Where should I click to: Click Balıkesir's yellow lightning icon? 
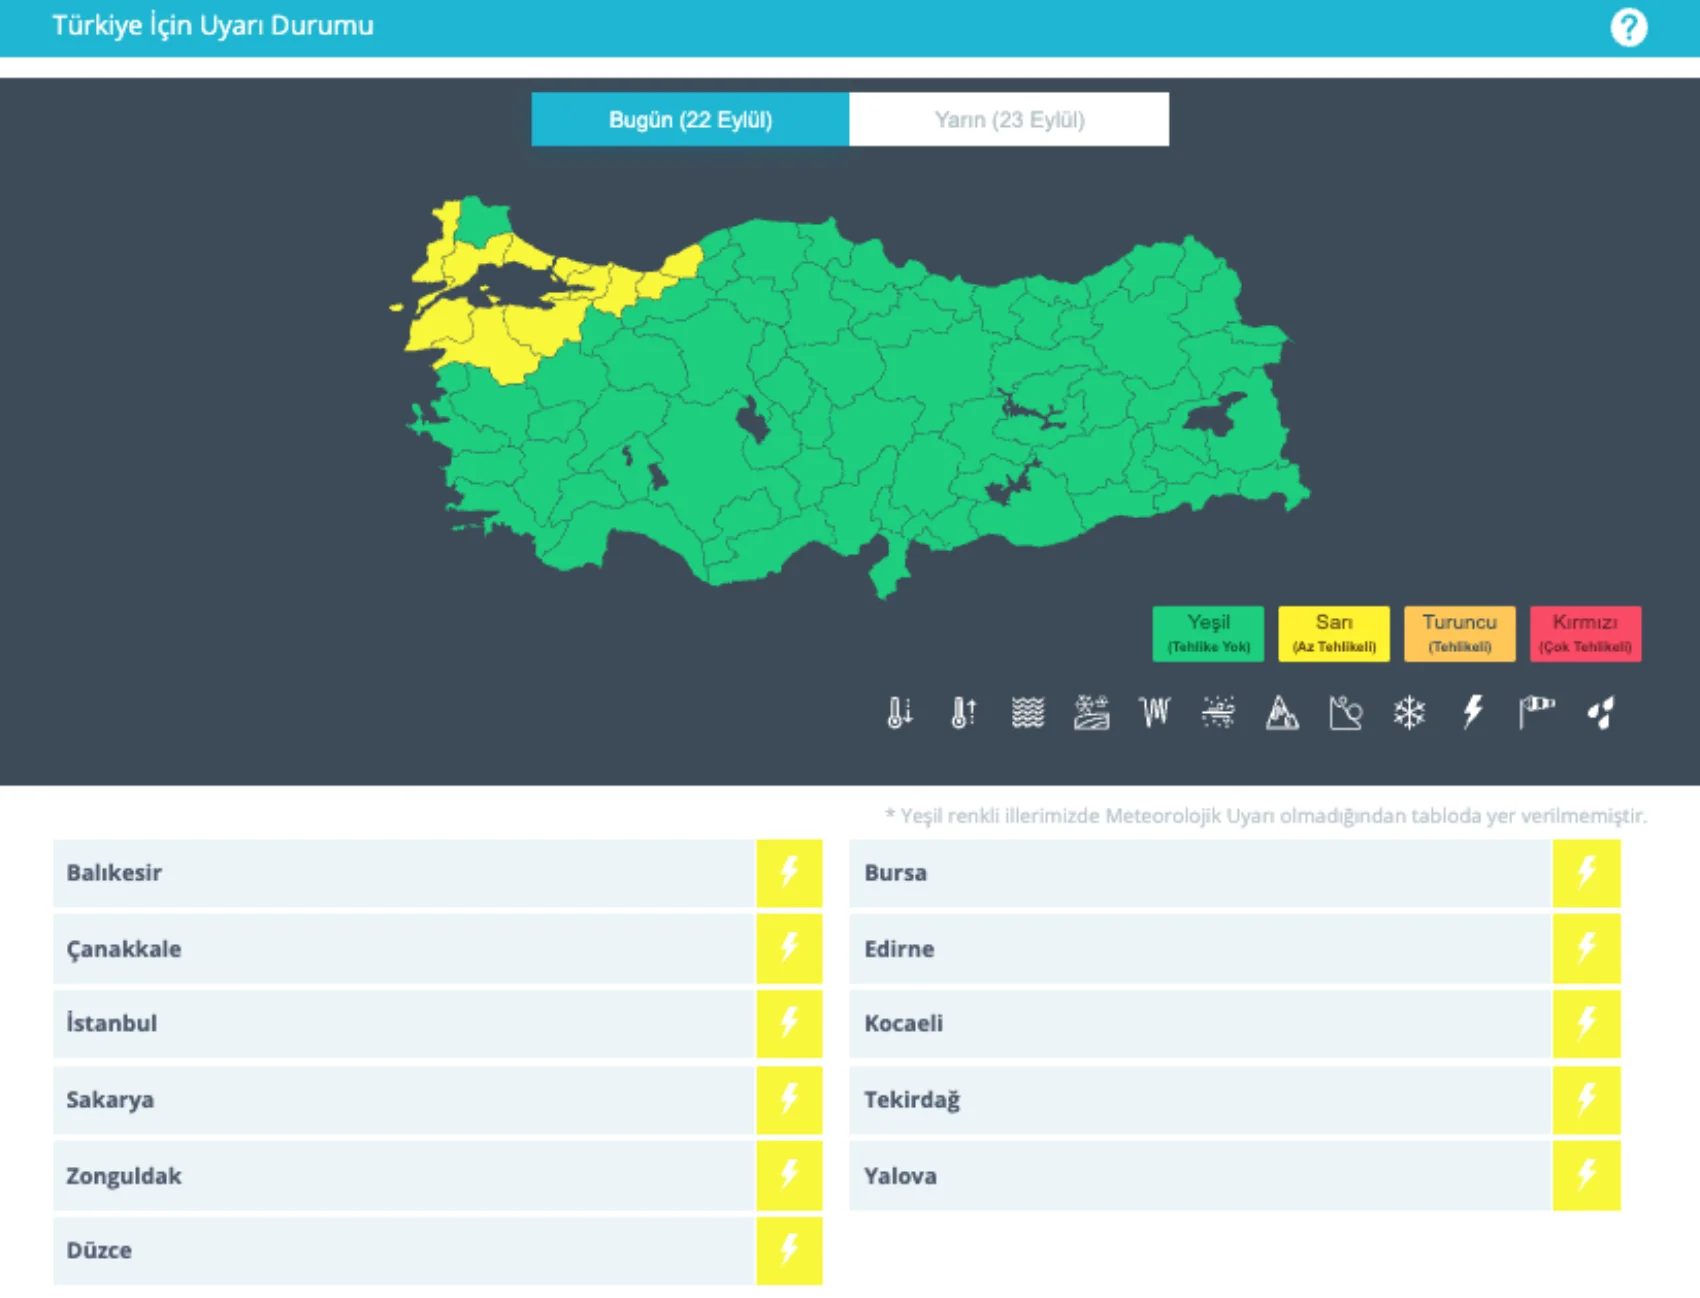[789, 873]
